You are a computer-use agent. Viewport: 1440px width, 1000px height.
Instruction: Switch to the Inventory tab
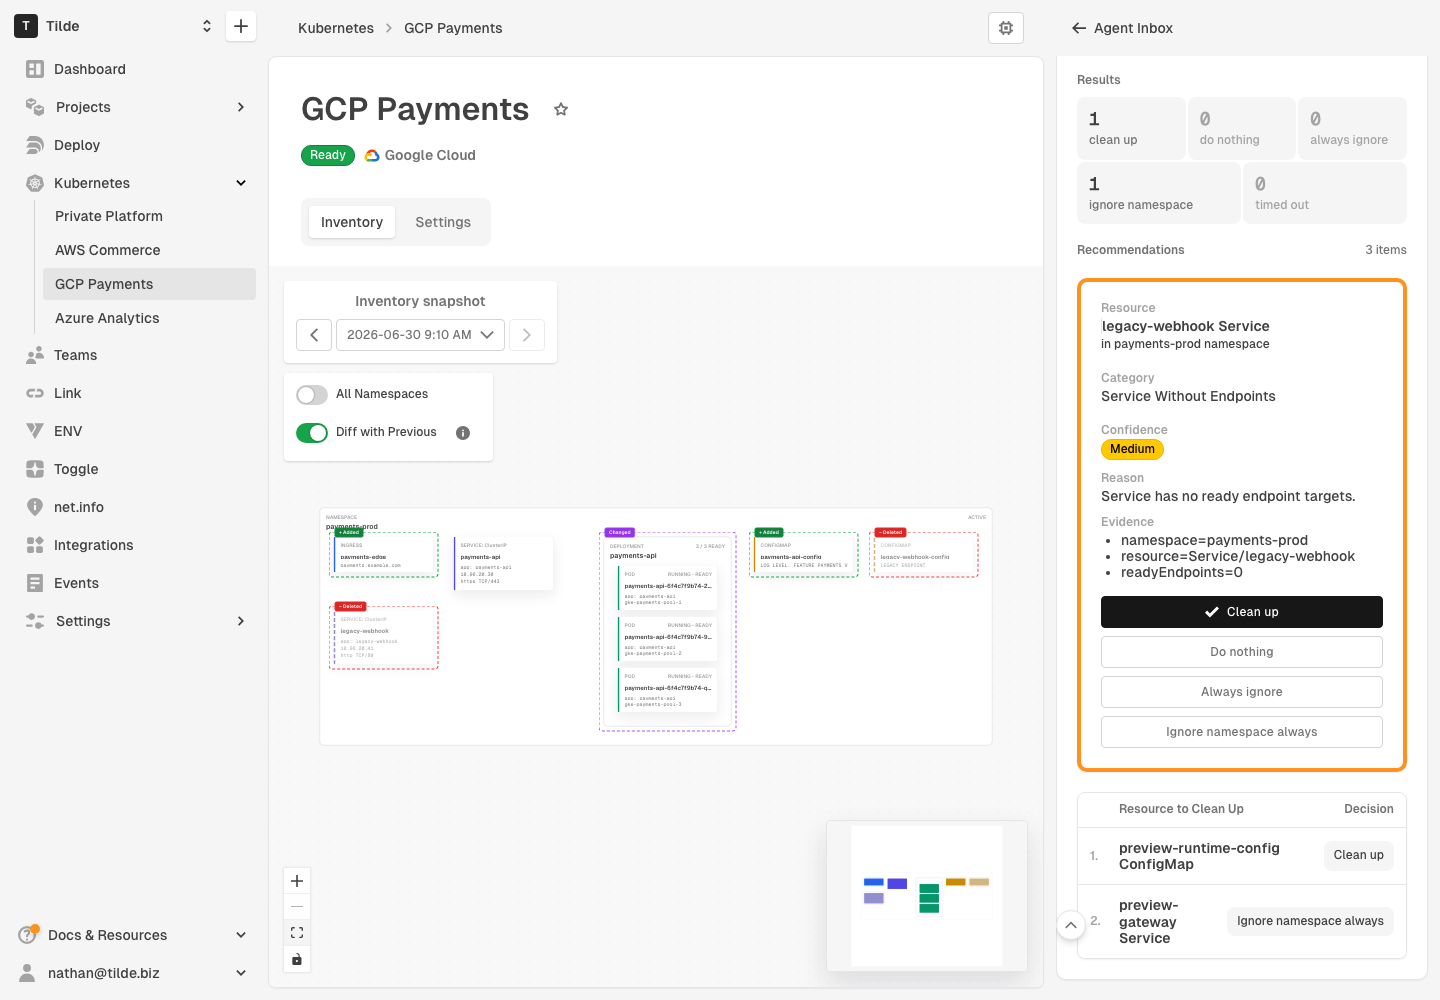click(x=352, y=222)
